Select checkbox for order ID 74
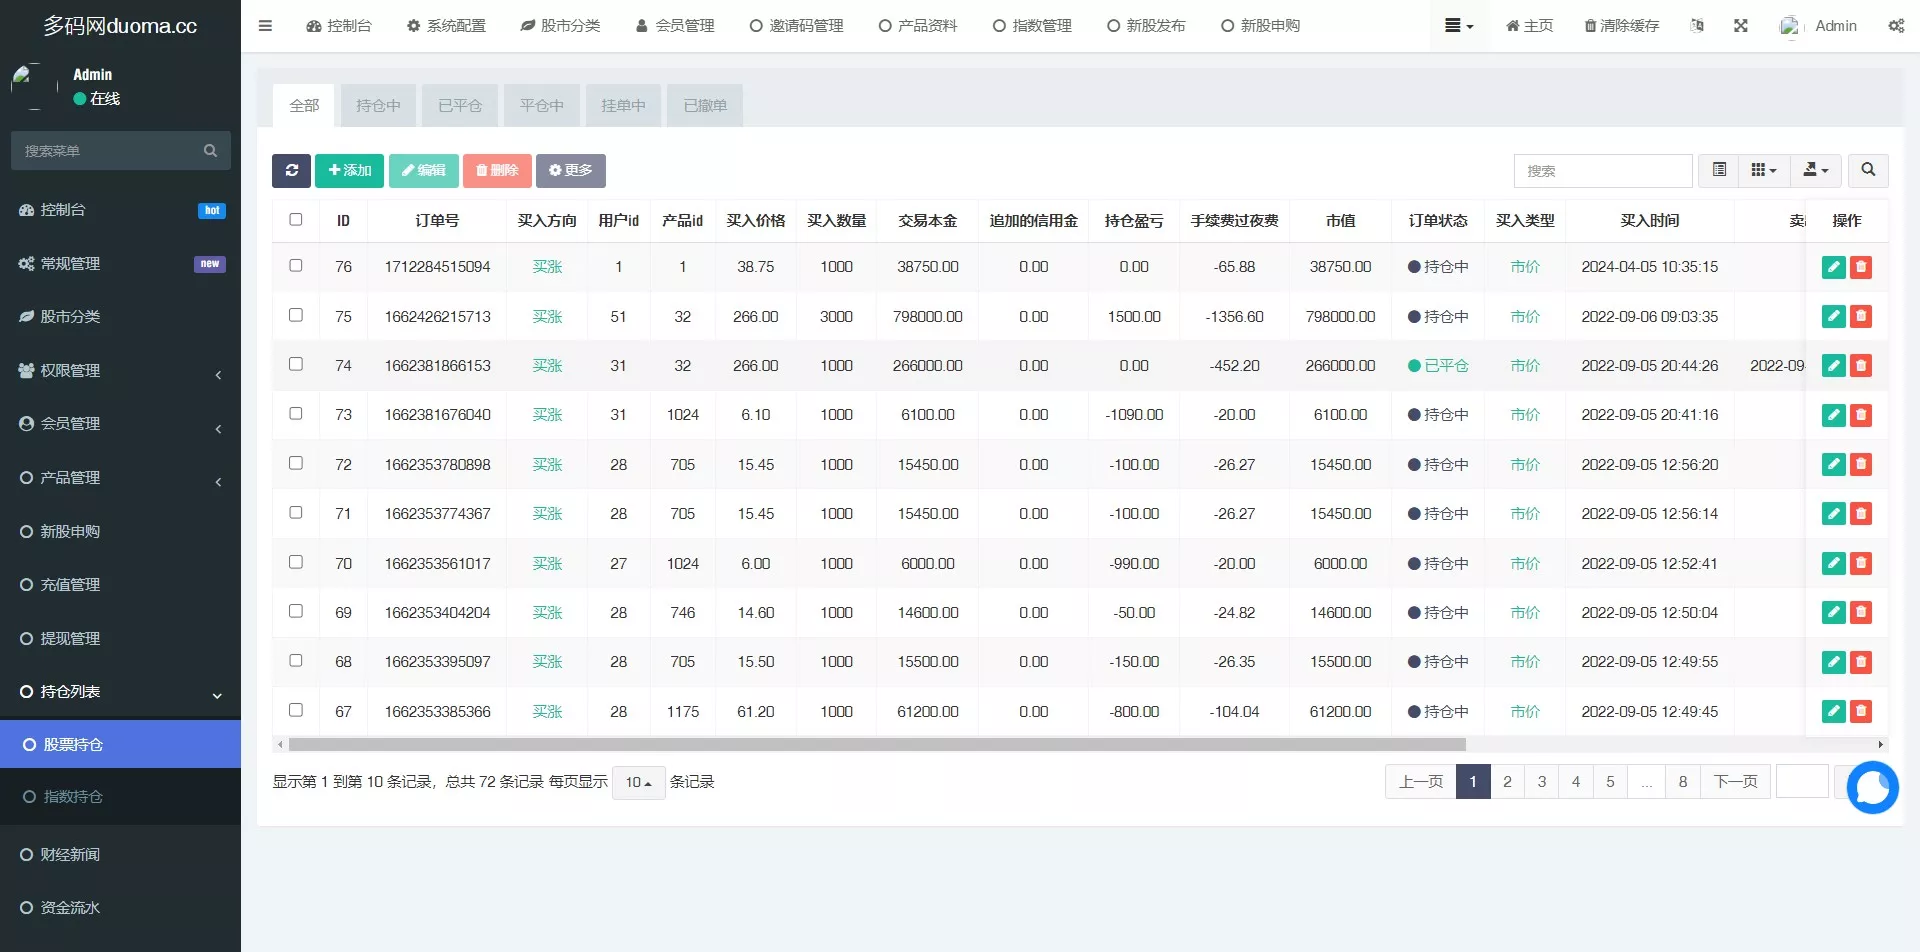This screenshot has height=952, width=1920. 296,365
